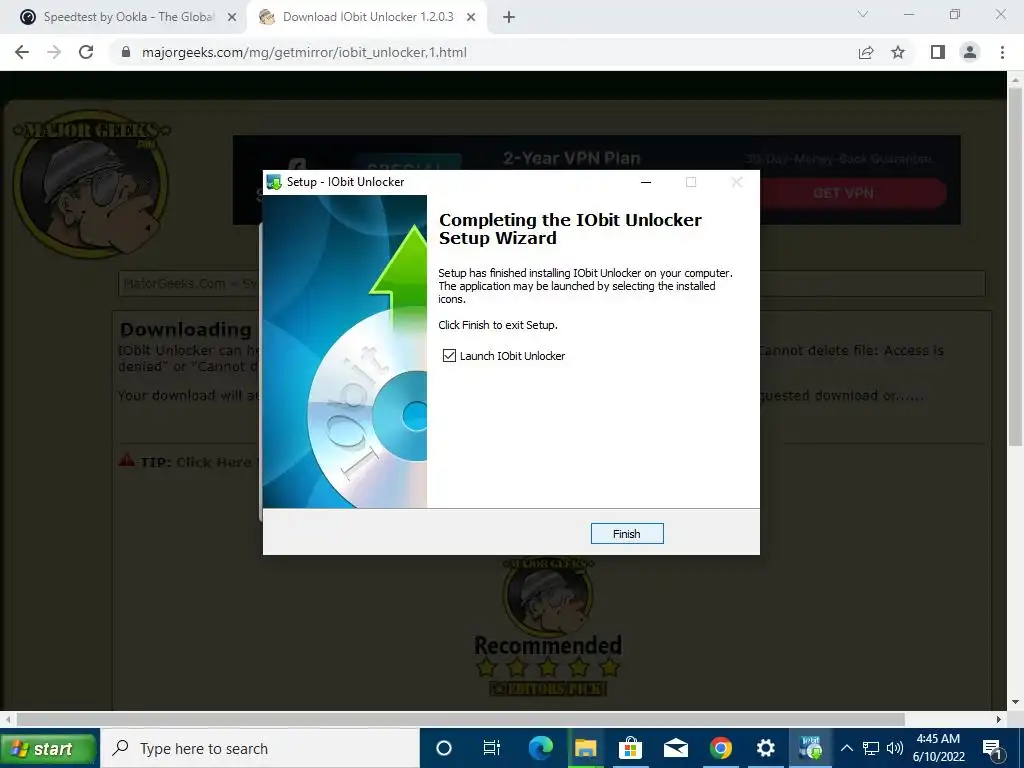Image resolution: width=1024 pixels, height=768 pixels.
Task: Click the Recommended Editors Pick badge
Action: click(548, 627)
